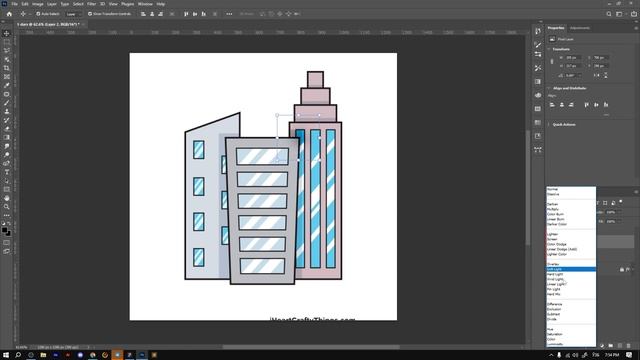Image resolution: width=640 pixels, height=360 pixels.
Task: Select the Eraser tool
Action: [x=7, y=129]
